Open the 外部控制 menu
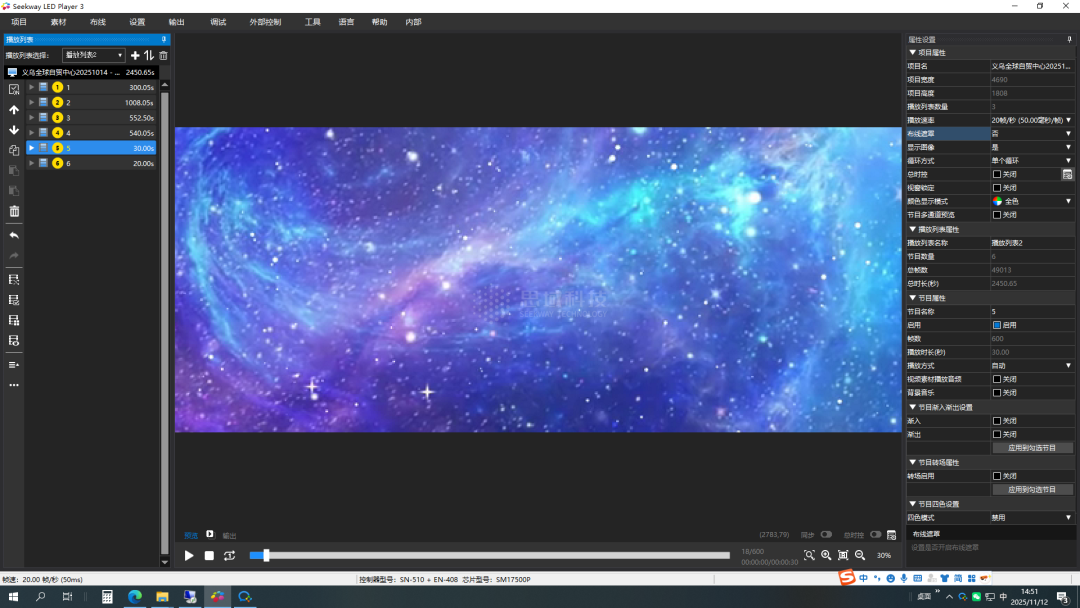 click(x=265, y=22)
